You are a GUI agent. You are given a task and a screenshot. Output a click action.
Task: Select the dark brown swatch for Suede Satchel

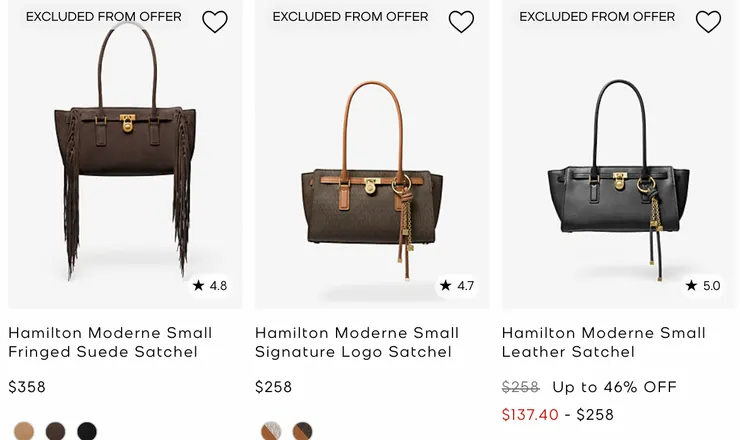click(56, 431)
